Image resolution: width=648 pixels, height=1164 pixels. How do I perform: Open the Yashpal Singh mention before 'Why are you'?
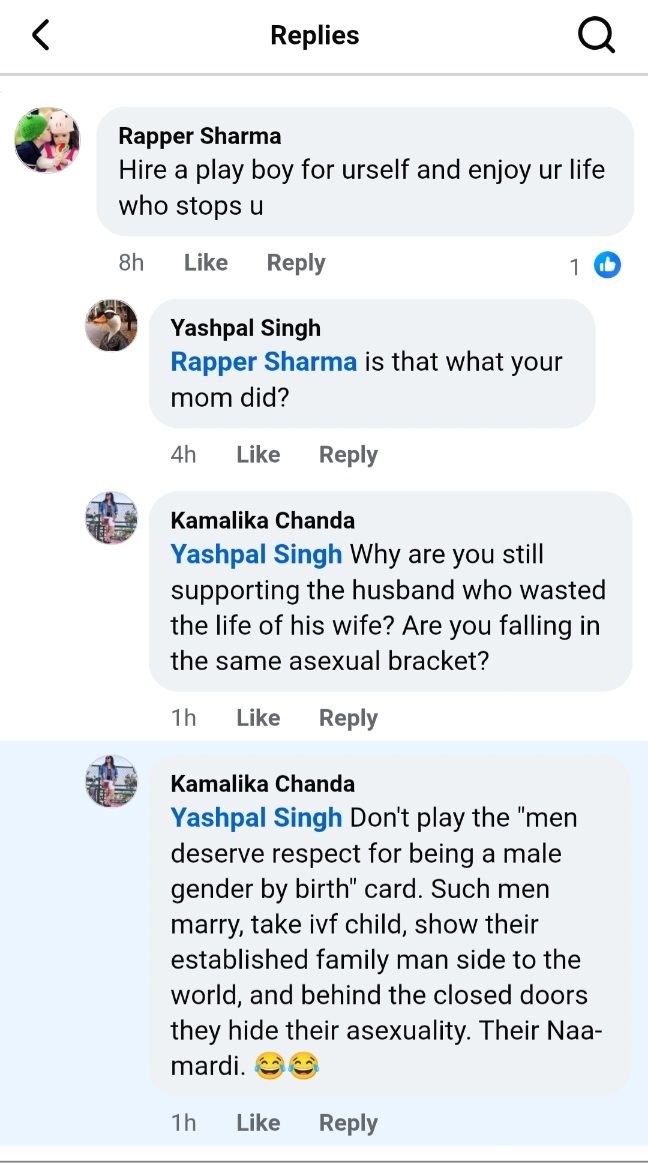tap(256, 554)
